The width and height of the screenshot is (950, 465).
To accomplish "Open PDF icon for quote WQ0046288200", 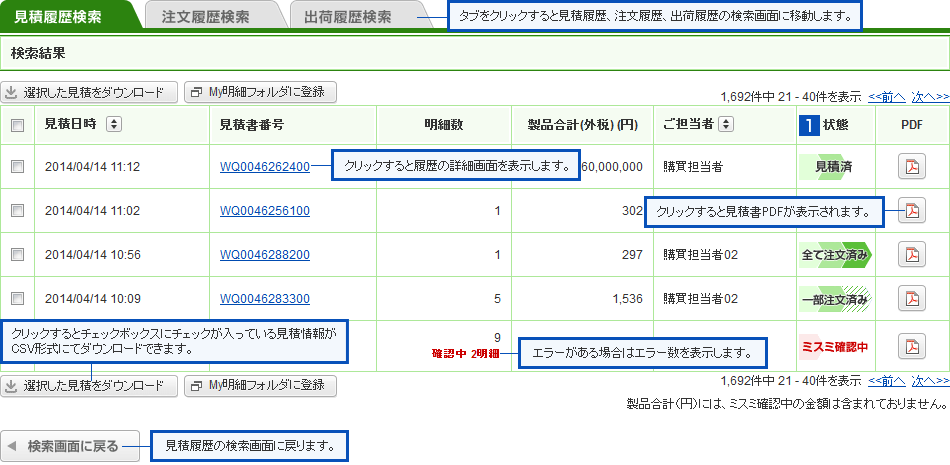I will pos(911,255).
